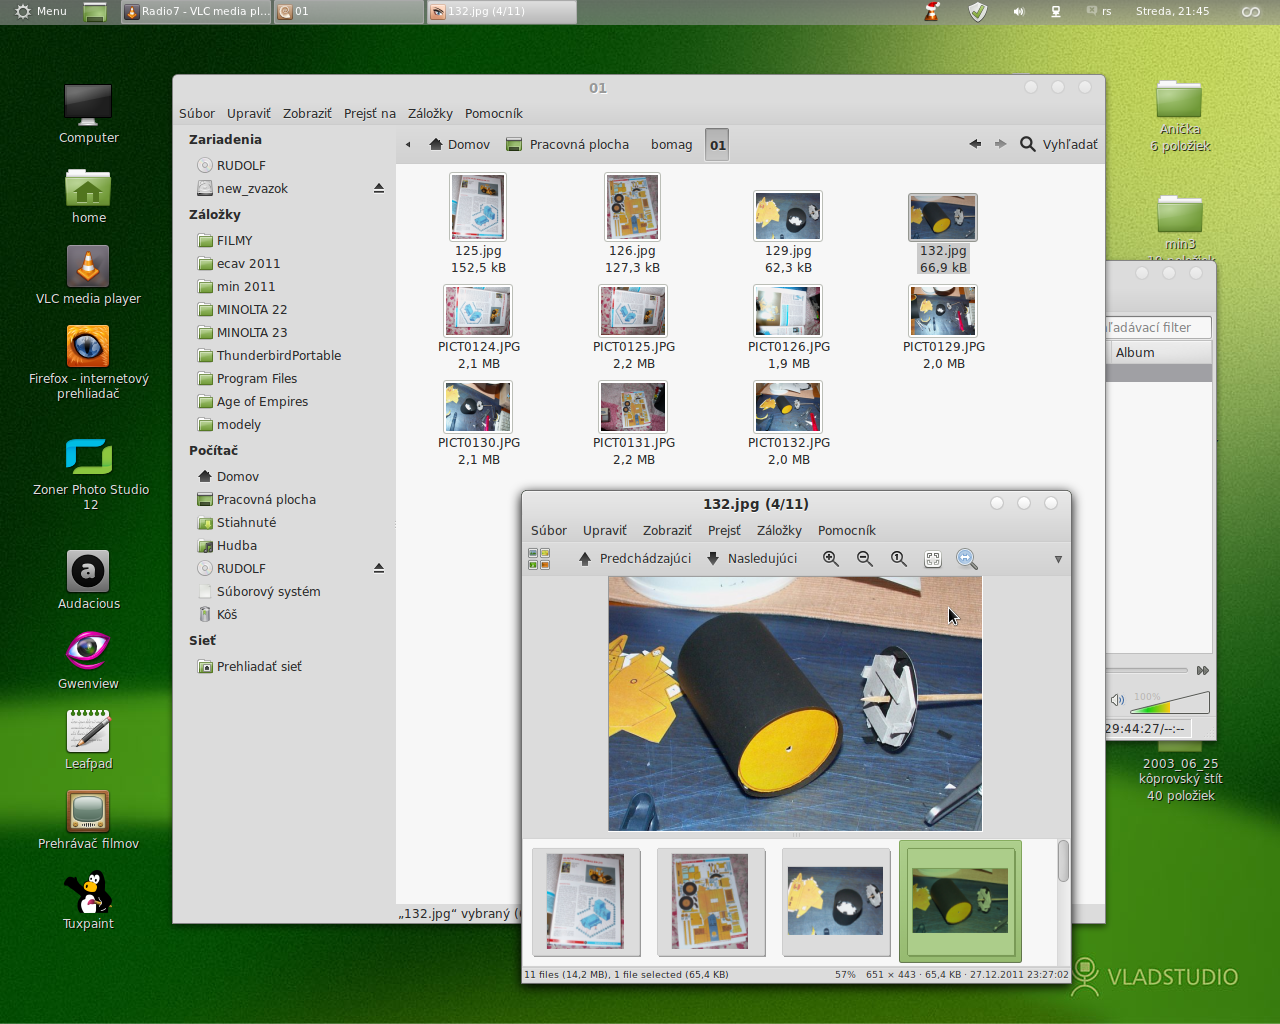This screenshot has width=1280, height=1024.
Task: Select PICT0130.JPG file thumbnail
Action: tap(478, 408)
